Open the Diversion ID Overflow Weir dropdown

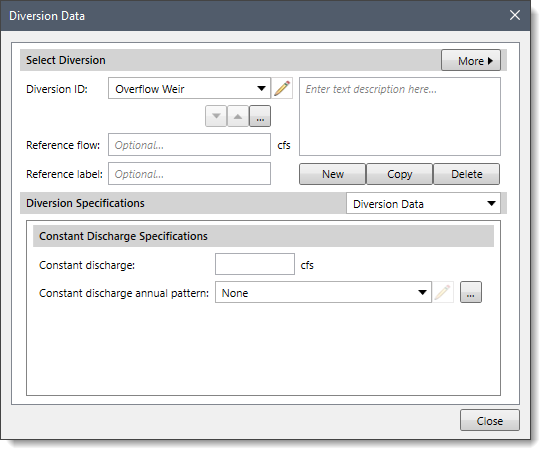tap(189, 88)
